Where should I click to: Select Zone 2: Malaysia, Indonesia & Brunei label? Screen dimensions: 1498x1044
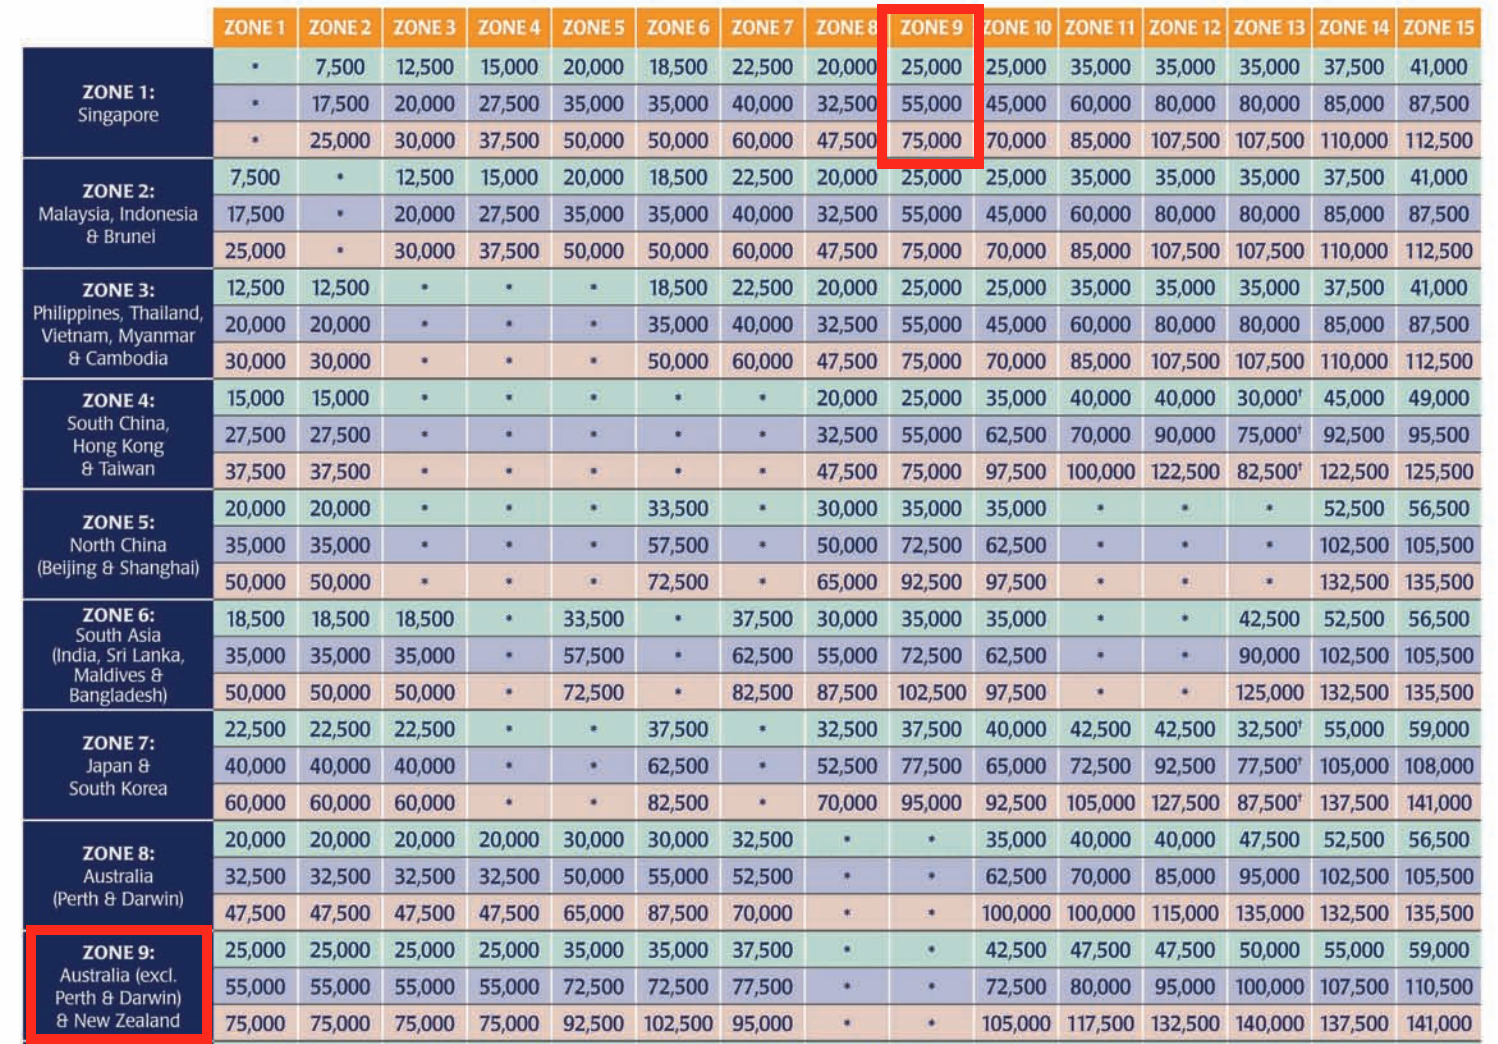pos(118,213)
